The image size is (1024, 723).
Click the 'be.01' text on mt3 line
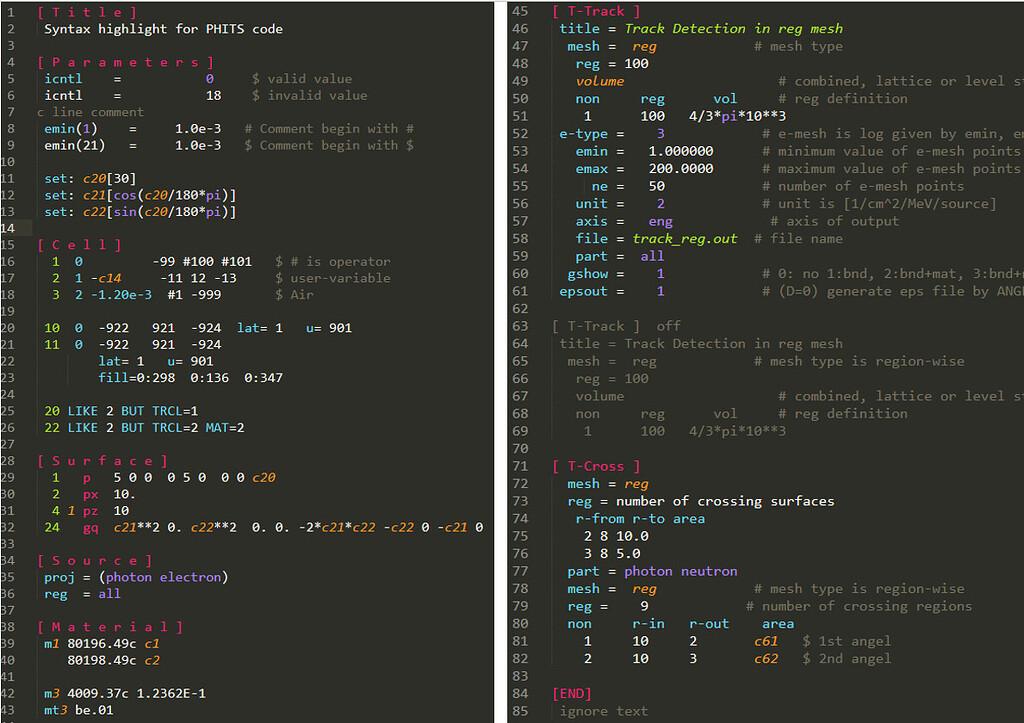point(94,711)
